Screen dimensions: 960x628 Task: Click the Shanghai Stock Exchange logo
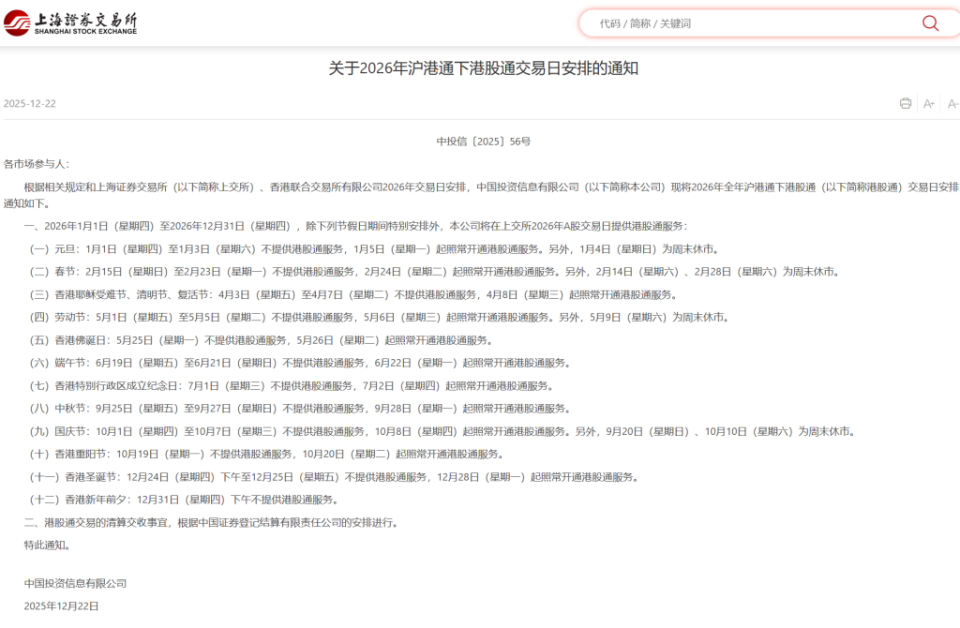(x=70, y=23)
